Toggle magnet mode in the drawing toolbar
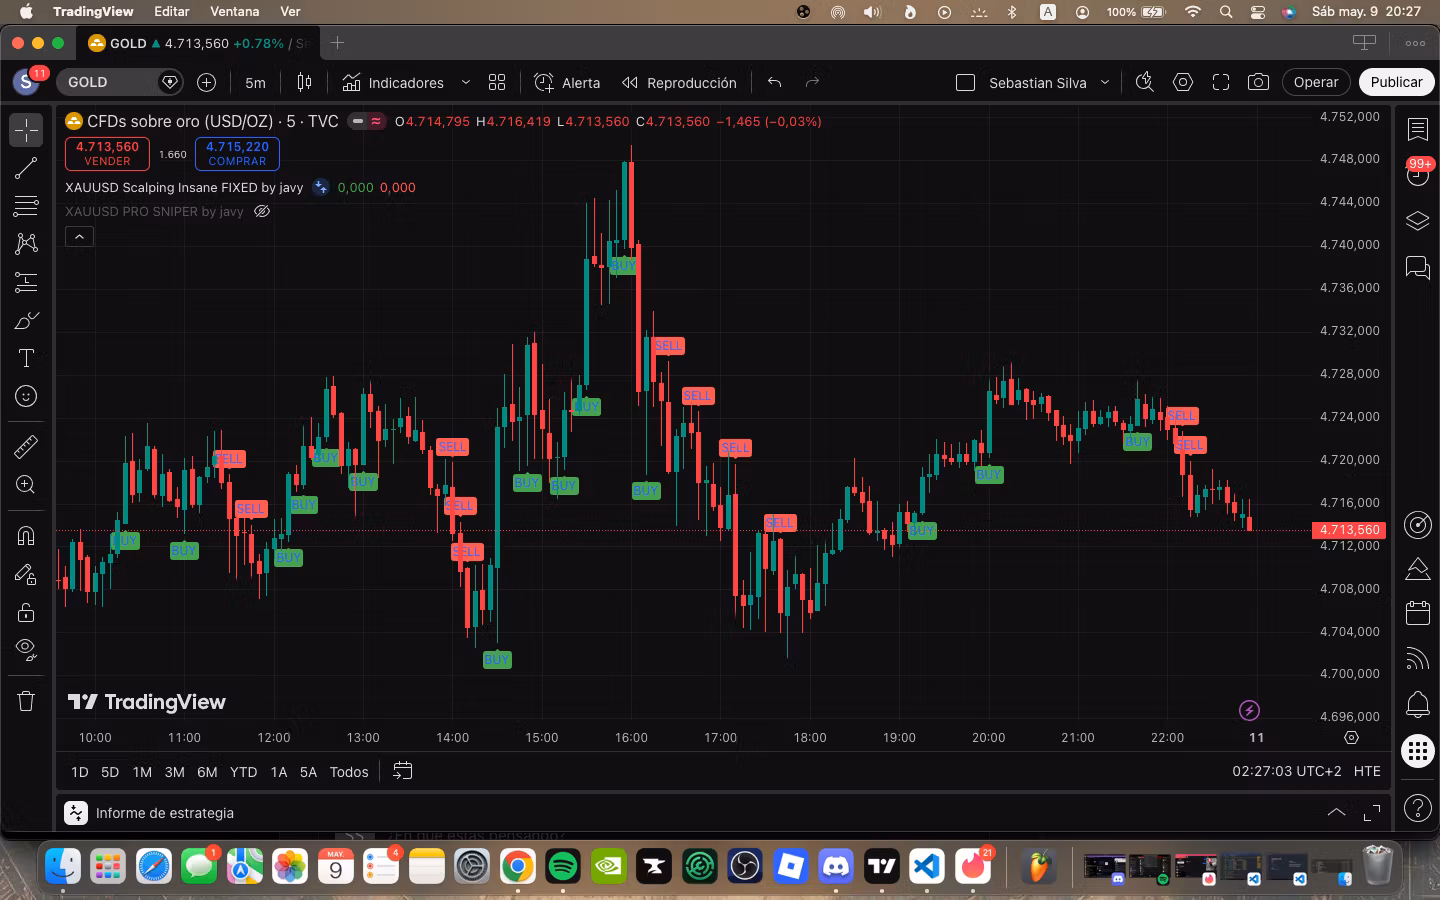The image size is (1440, 900). pyautogui.click(x=26, y=536)
